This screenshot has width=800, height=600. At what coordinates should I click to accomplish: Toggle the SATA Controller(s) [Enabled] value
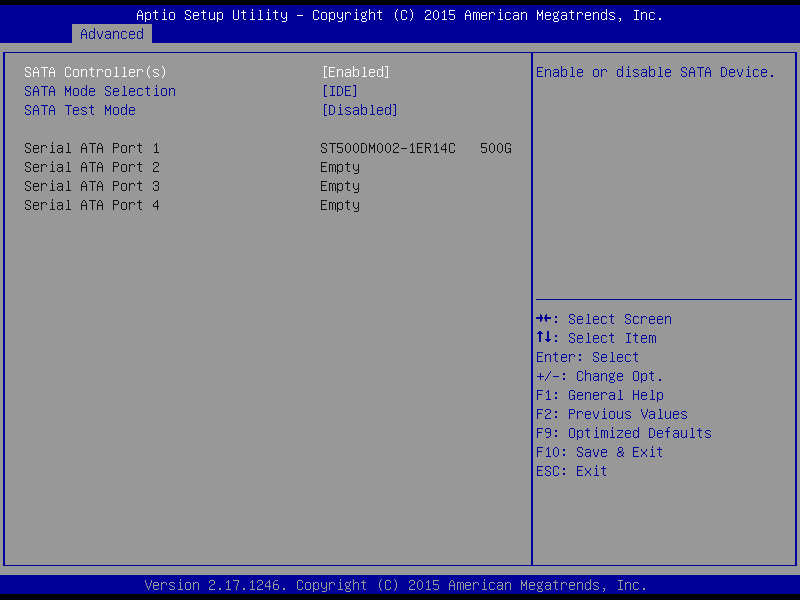355,72
